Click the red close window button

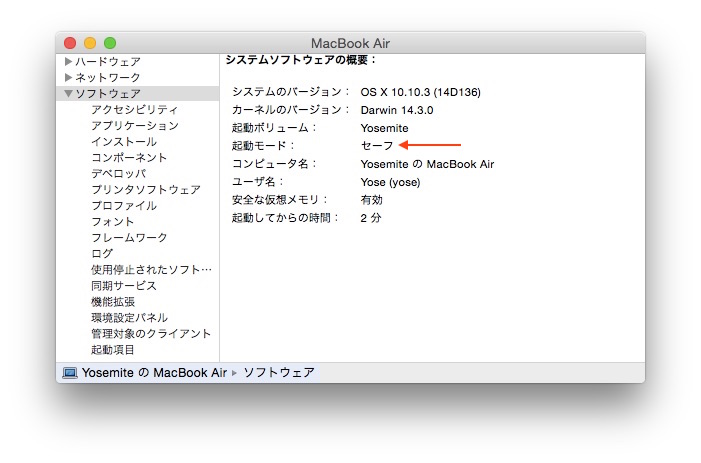coord(70,43)
